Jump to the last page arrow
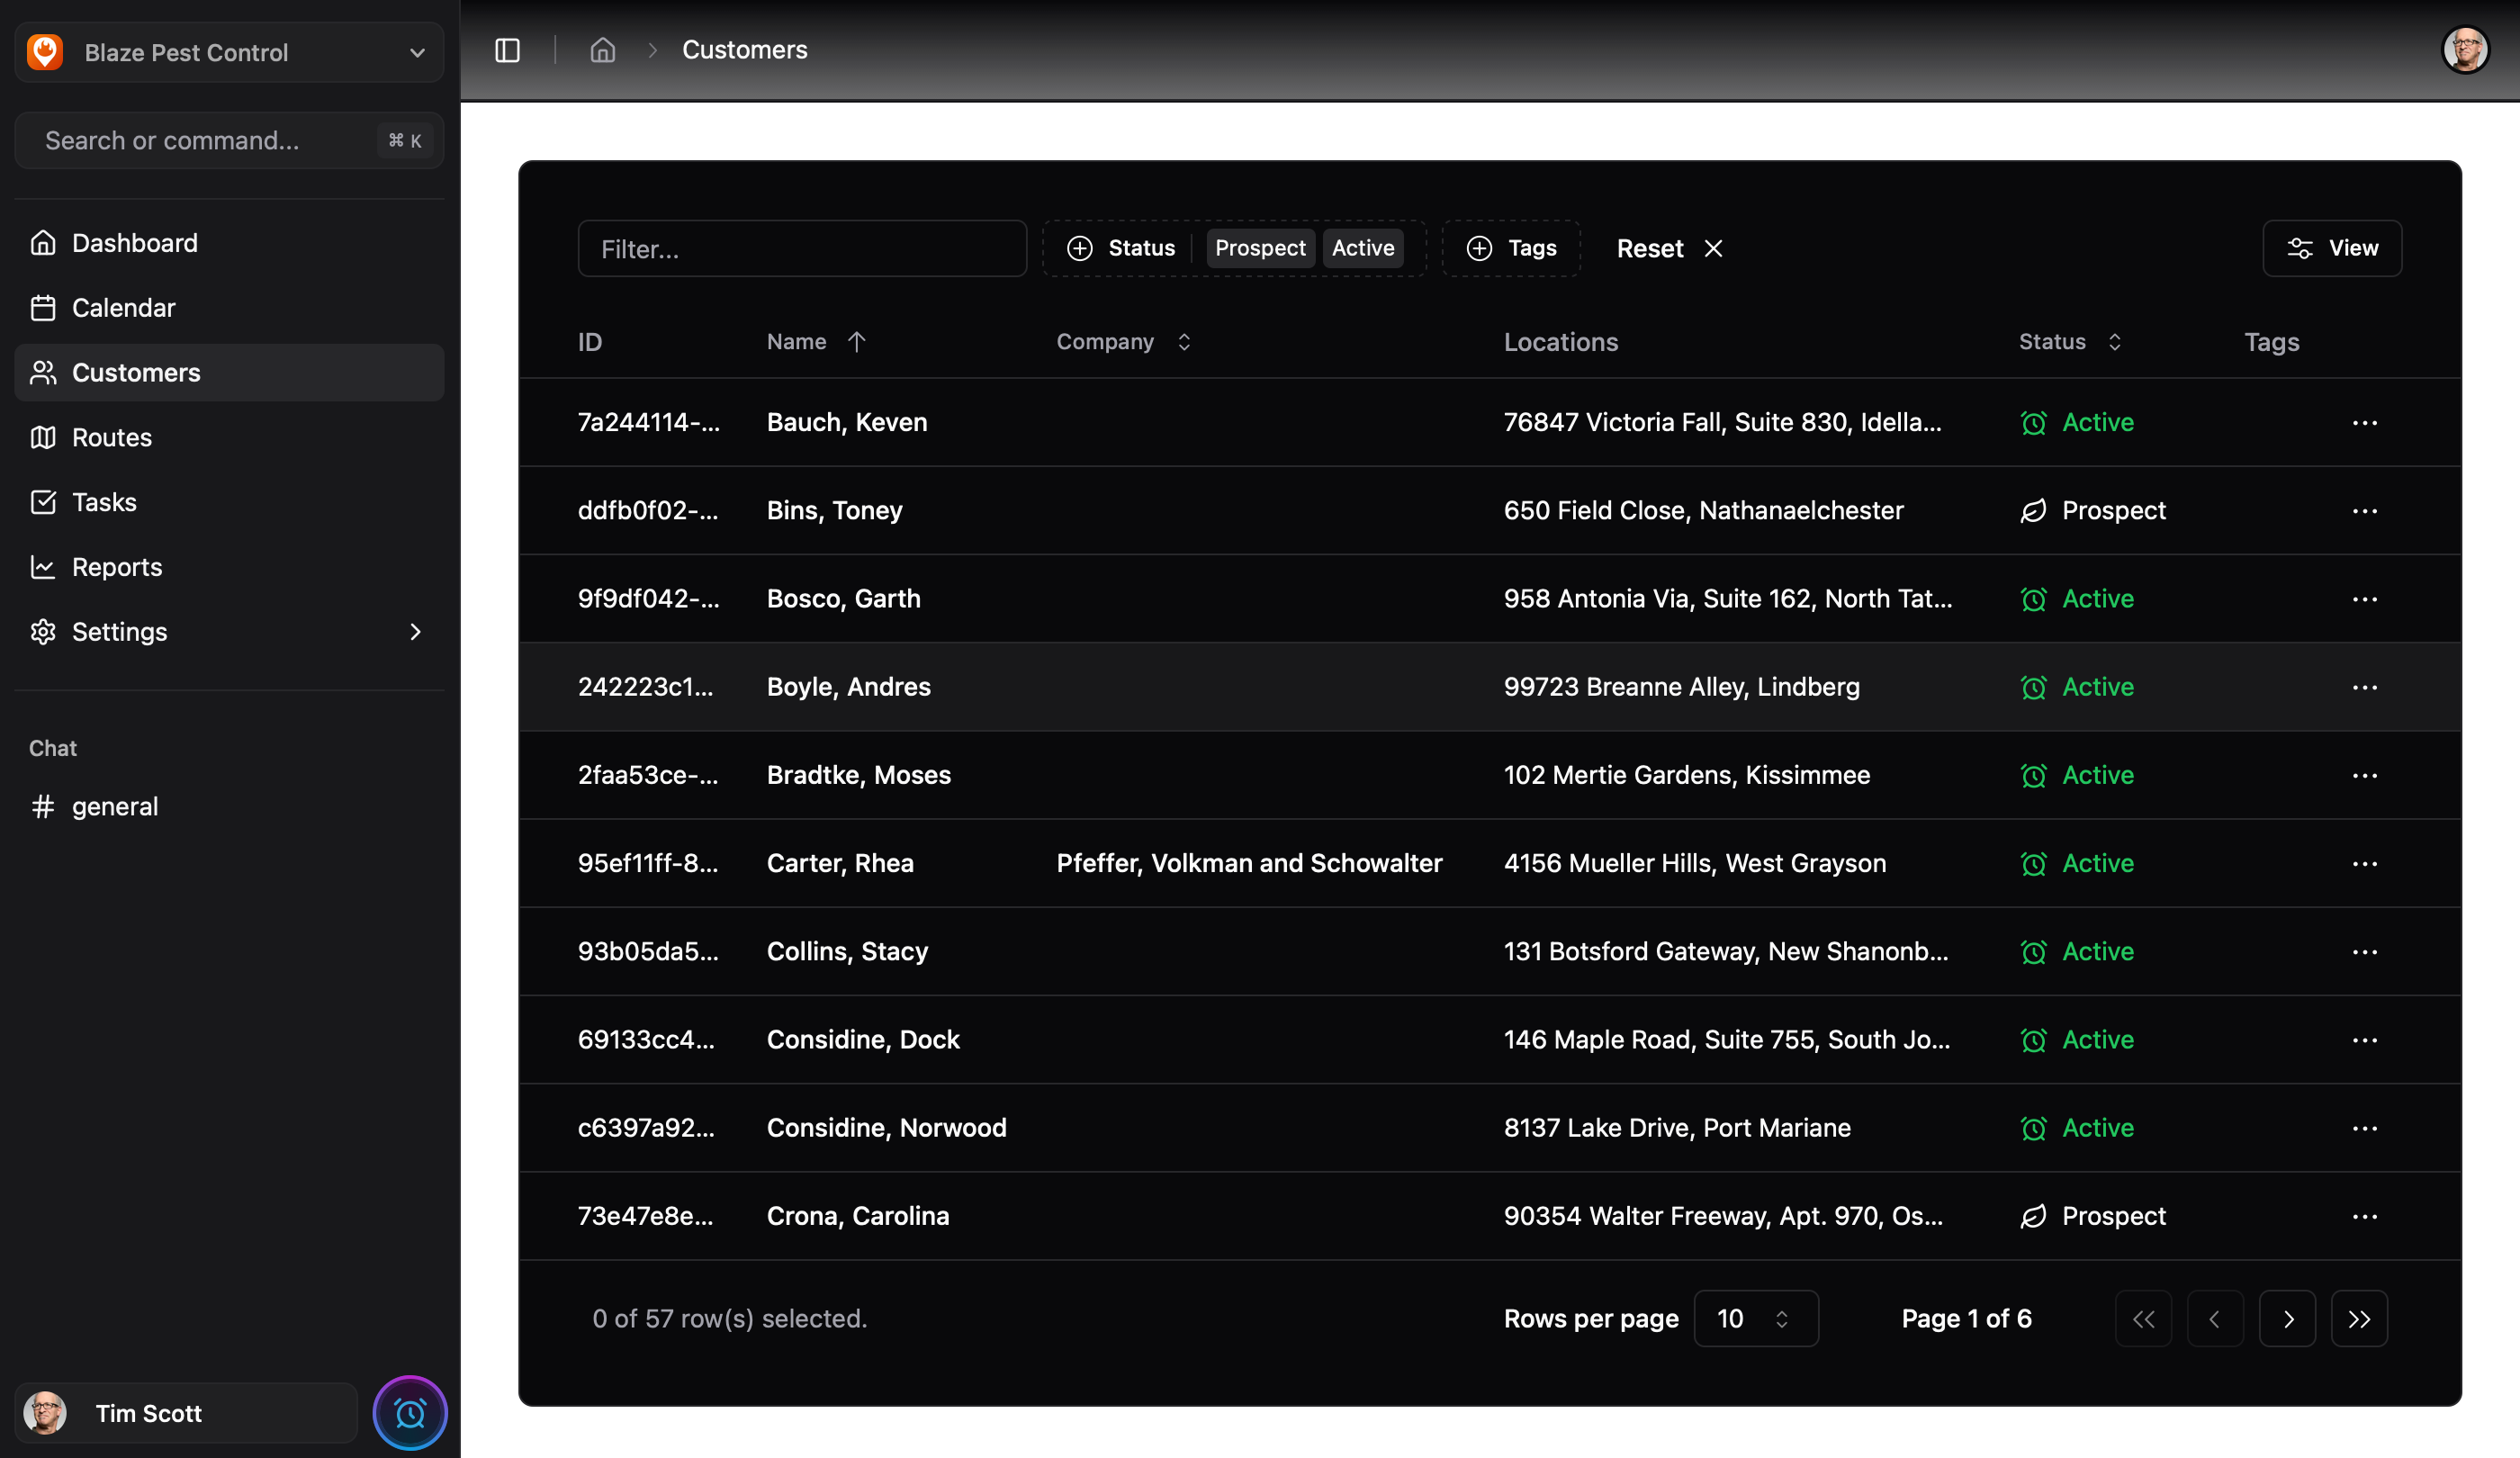The width and height of the screenshot is (2520, 1458). 2359,1319
